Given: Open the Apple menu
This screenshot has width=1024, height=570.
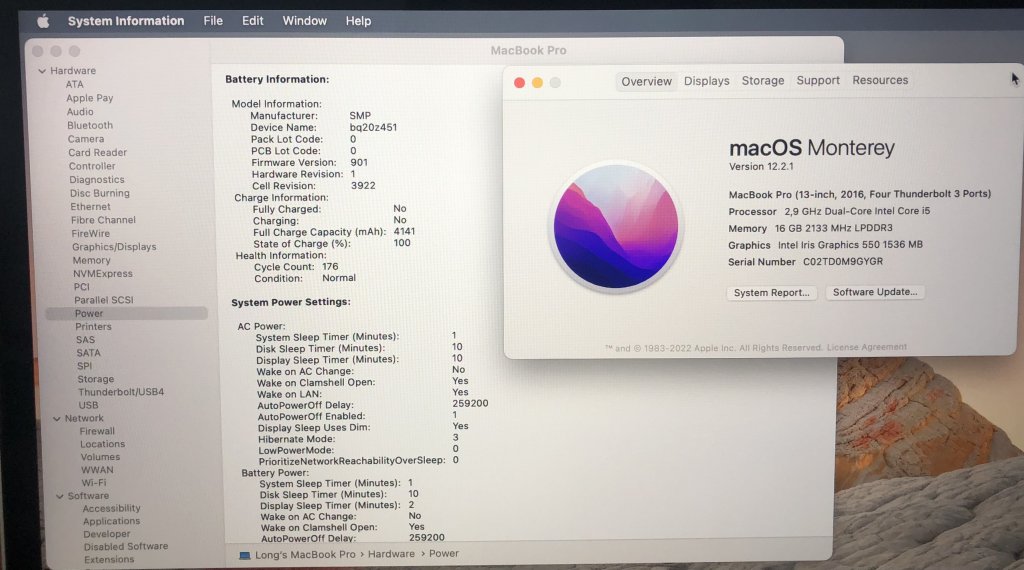Looking at the screenshot, I should click(x=43, y=21).
